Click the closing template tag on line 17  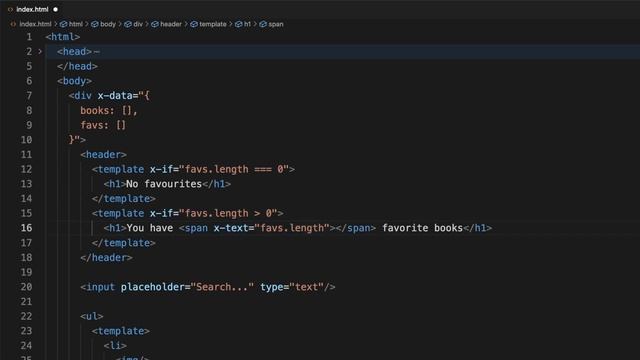point(124,242)
